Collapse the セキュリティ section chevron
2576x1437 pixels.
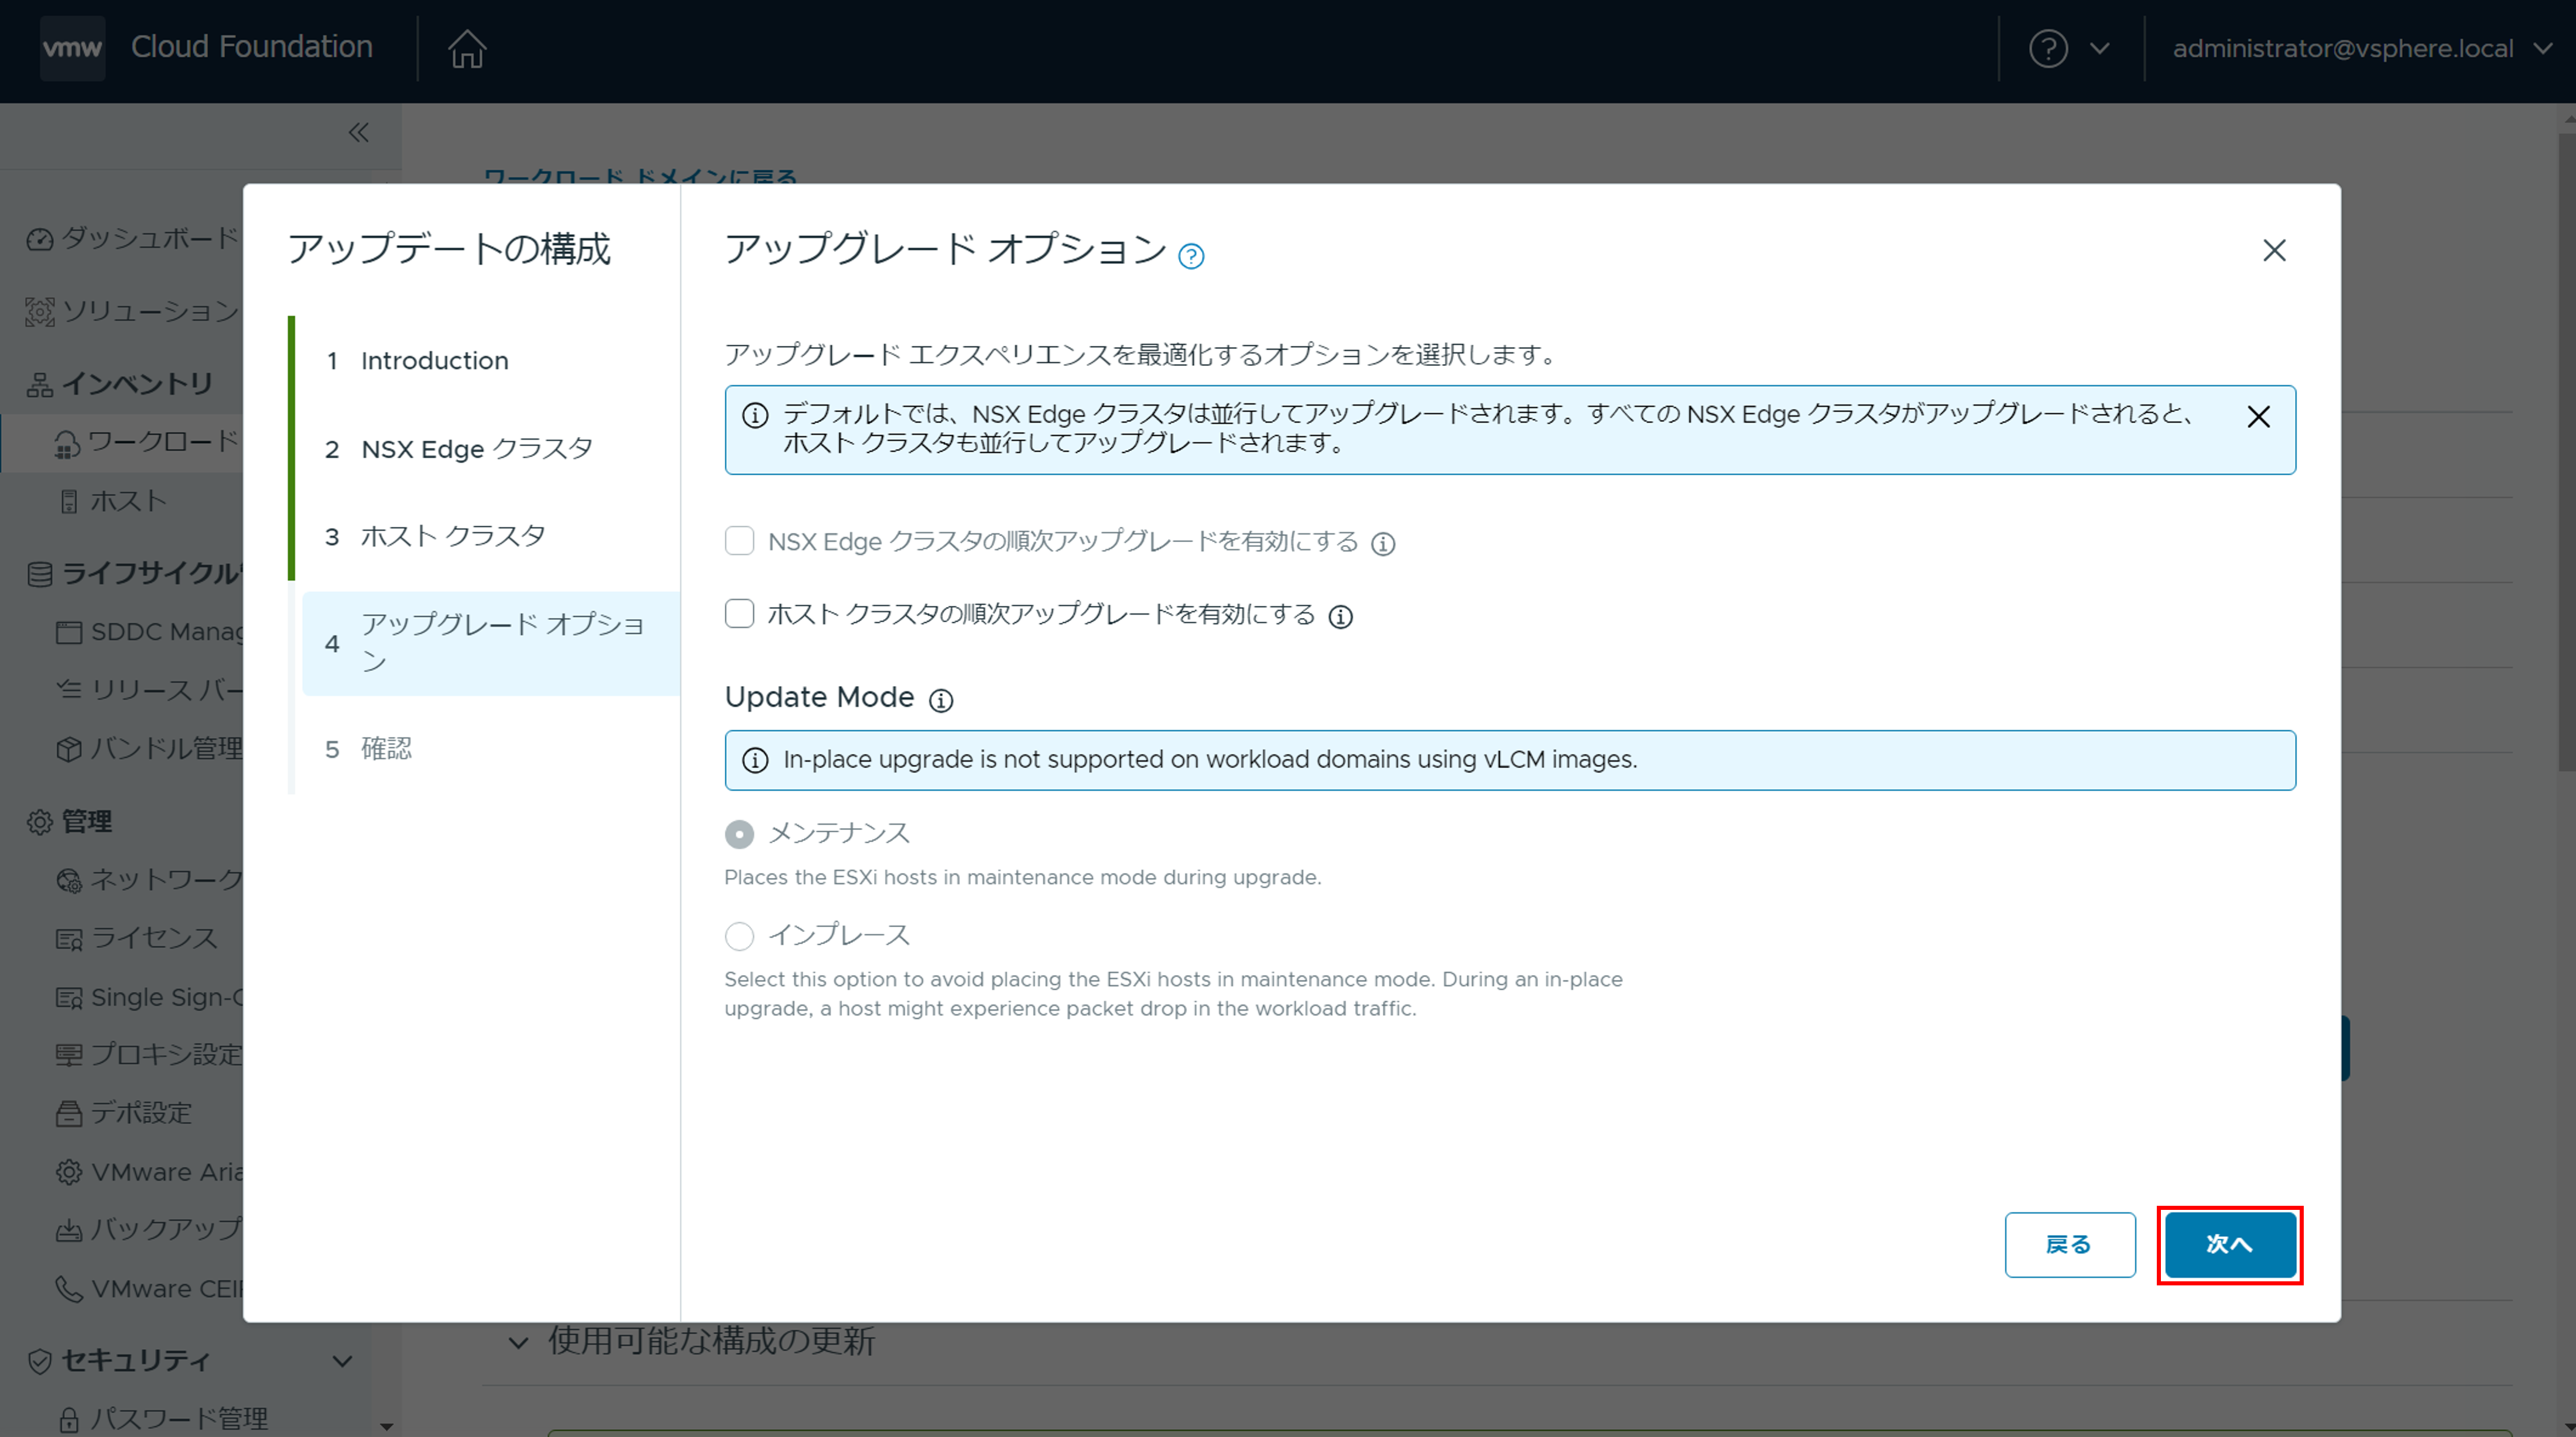tap(342, 1361)
